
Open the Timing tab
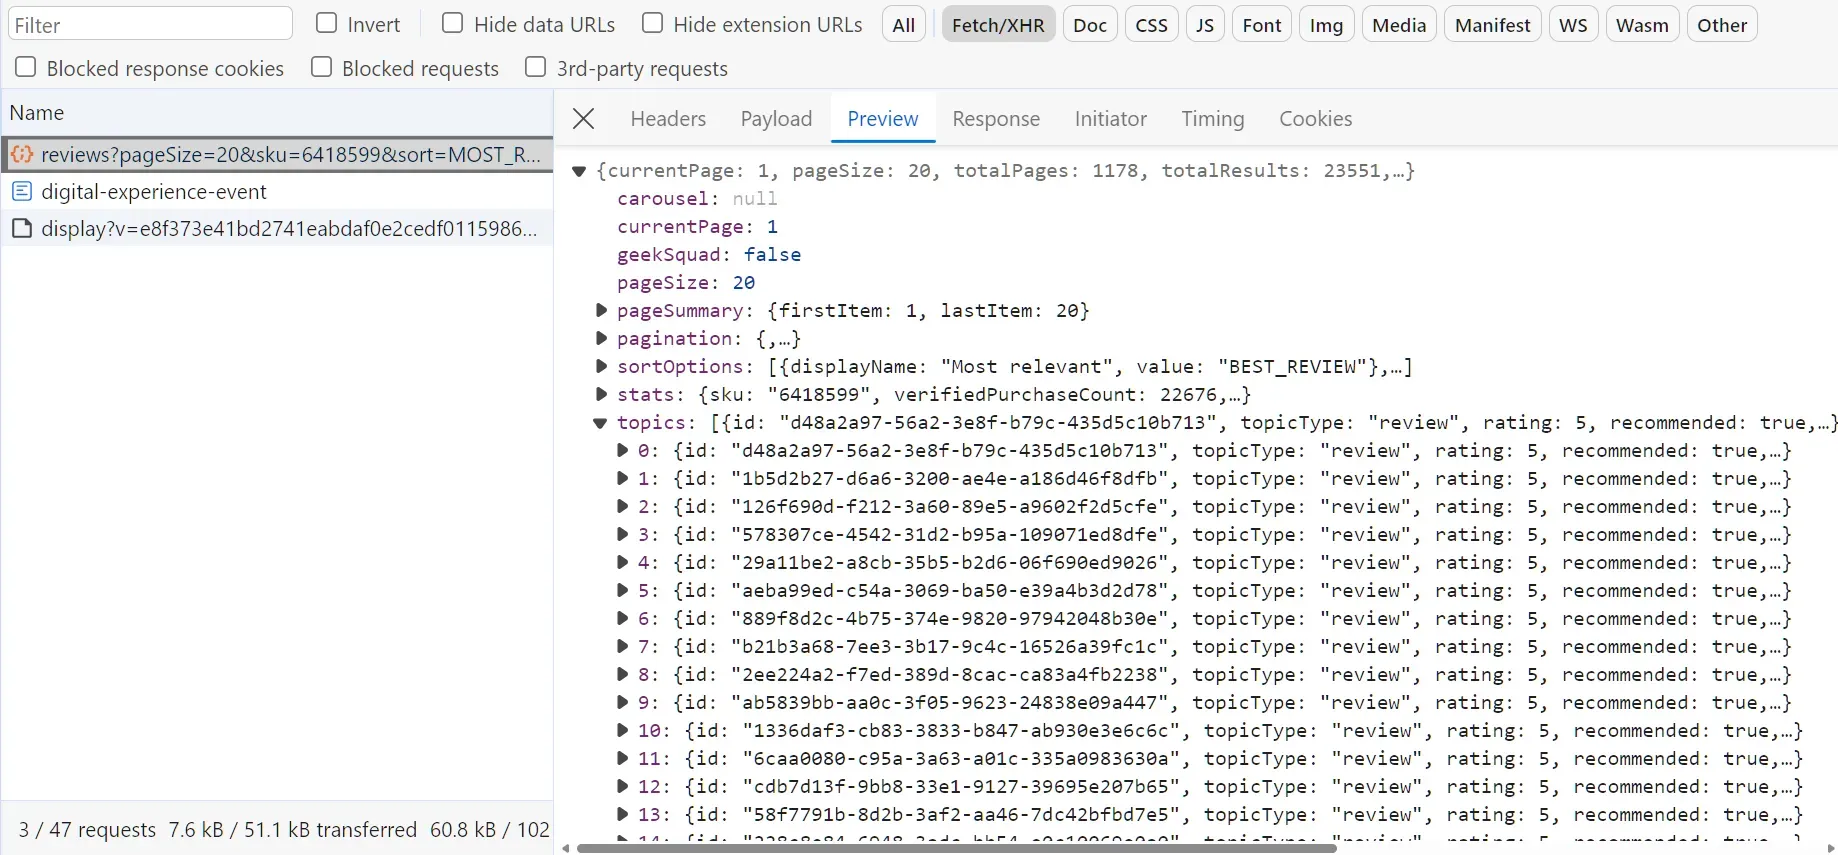(1213, 119)
